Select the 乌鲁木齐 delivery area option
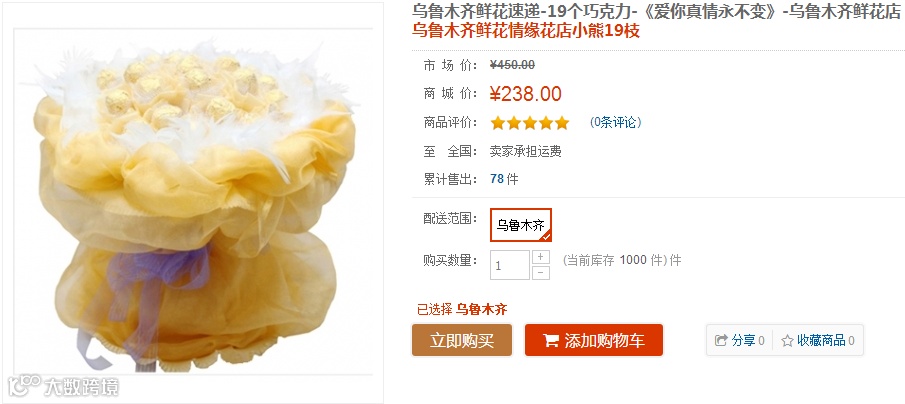The width and height of the screenshot is (905, 404). pyautogui.click(x=521, y=225)
